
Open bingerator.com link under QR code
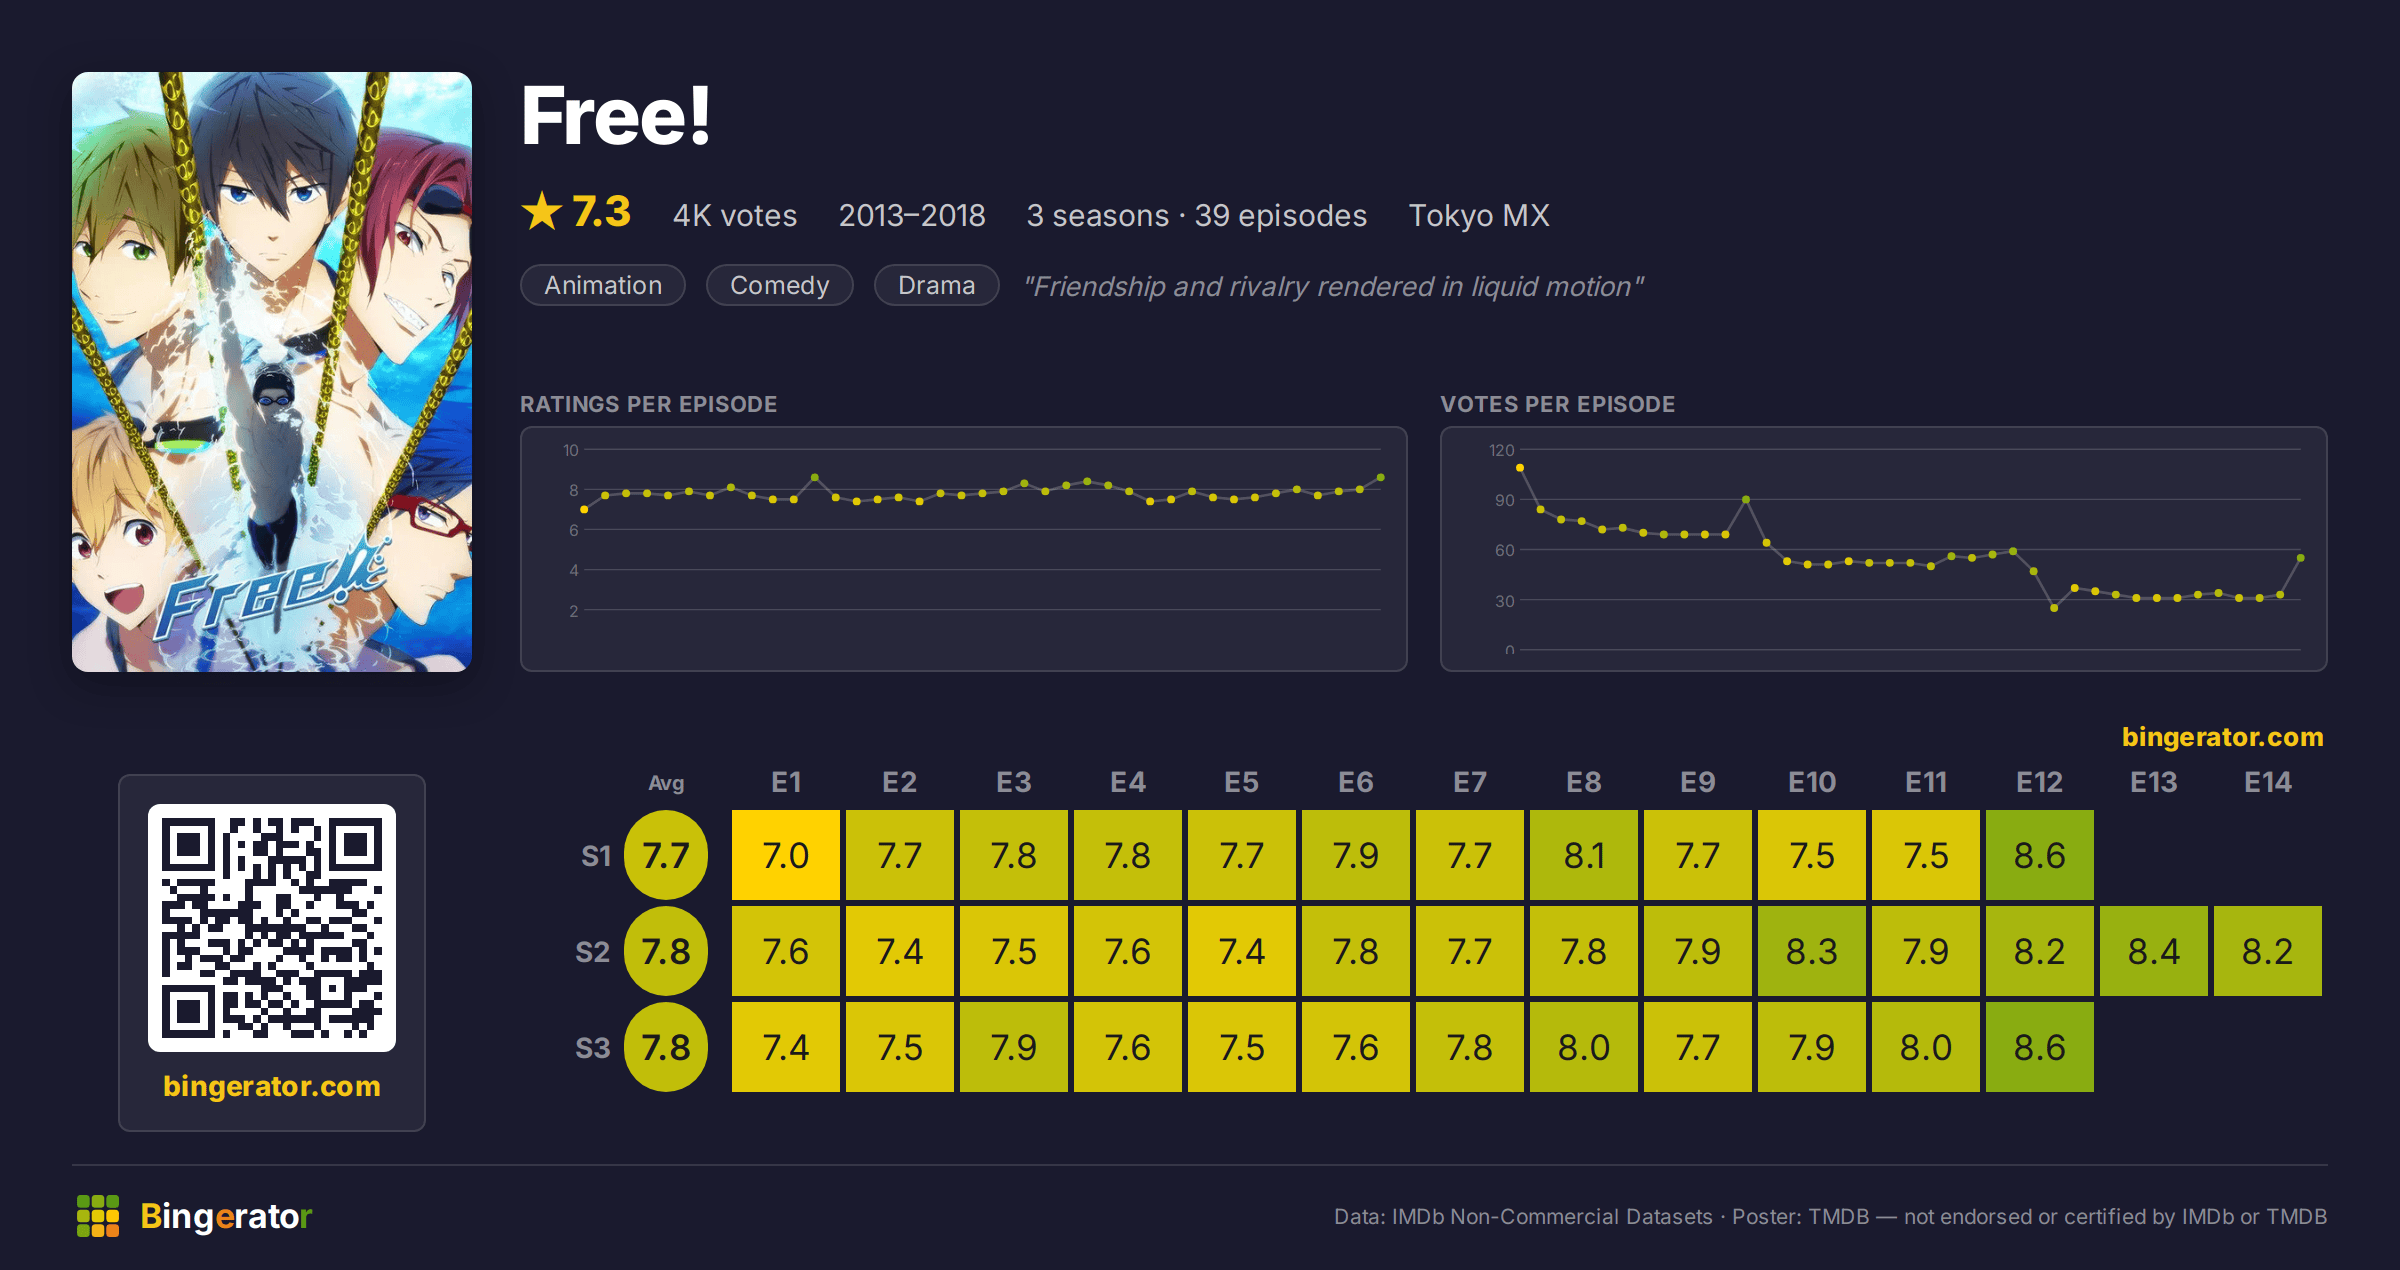pyautogui.click(x=272, y=1086)
